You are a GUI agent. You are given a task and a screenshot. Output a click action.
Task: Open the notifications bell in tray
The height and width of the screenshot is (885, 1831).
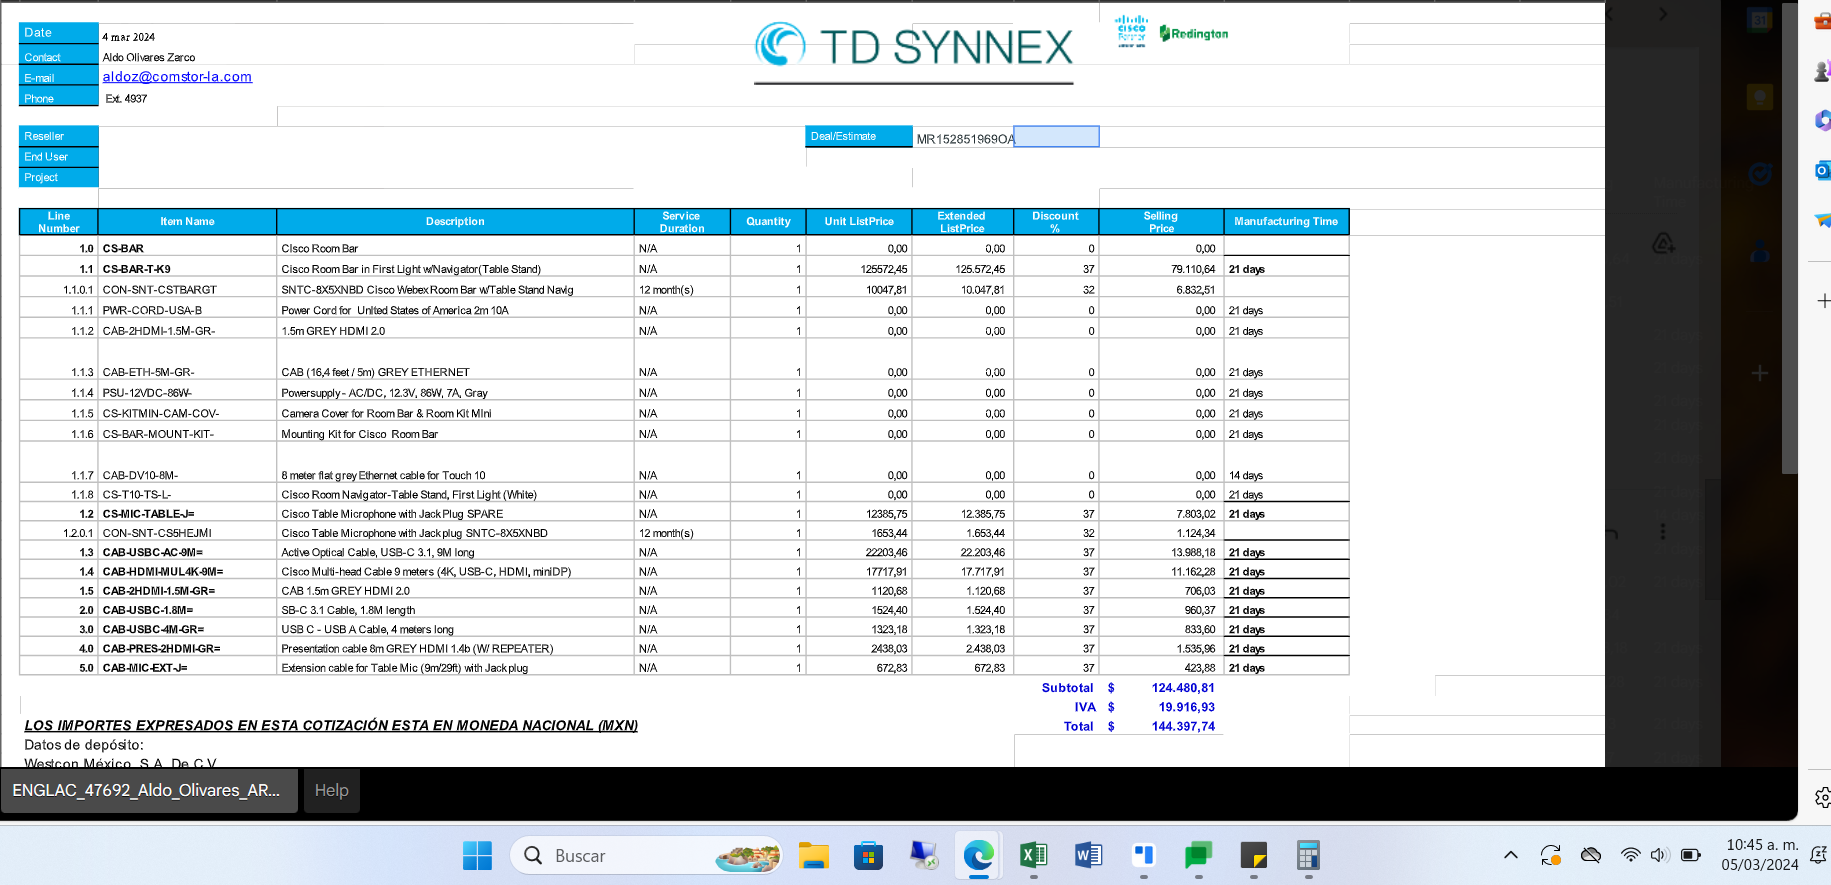1819,855
